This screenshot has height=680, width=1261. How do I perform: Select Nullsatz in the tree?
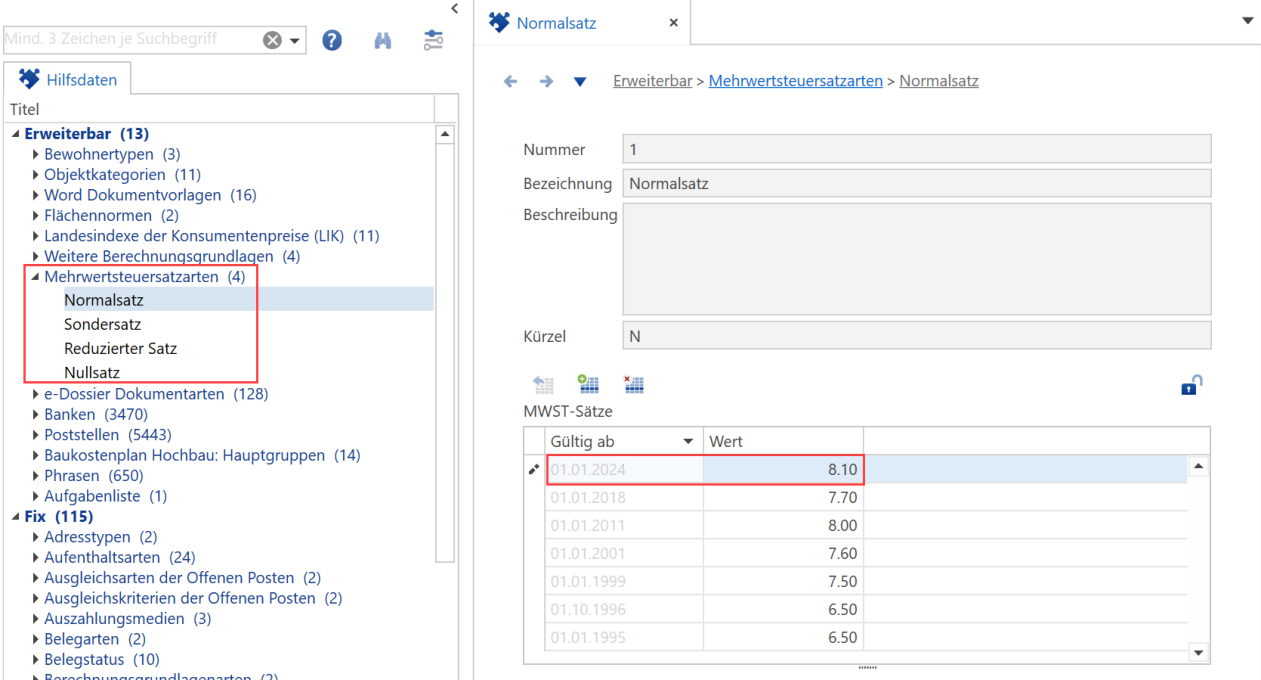[x=92, y=373]
